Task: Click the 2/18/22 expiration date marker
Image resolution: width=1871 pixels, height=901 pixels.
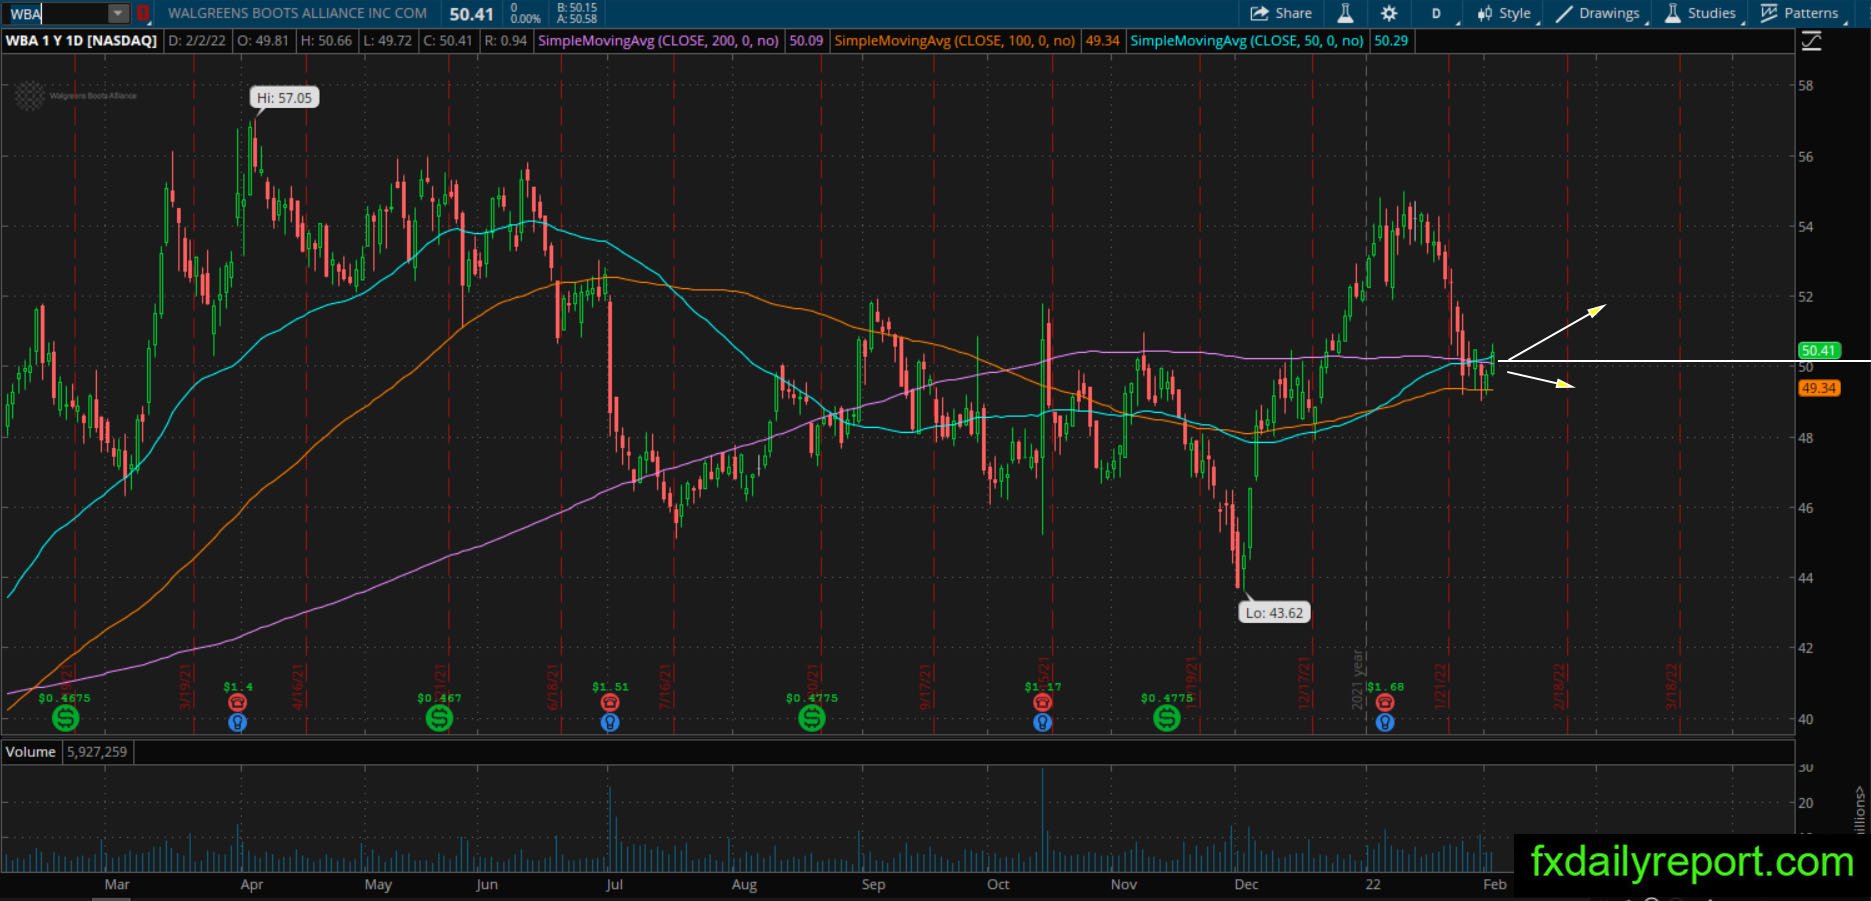Action: (1559, 687)
